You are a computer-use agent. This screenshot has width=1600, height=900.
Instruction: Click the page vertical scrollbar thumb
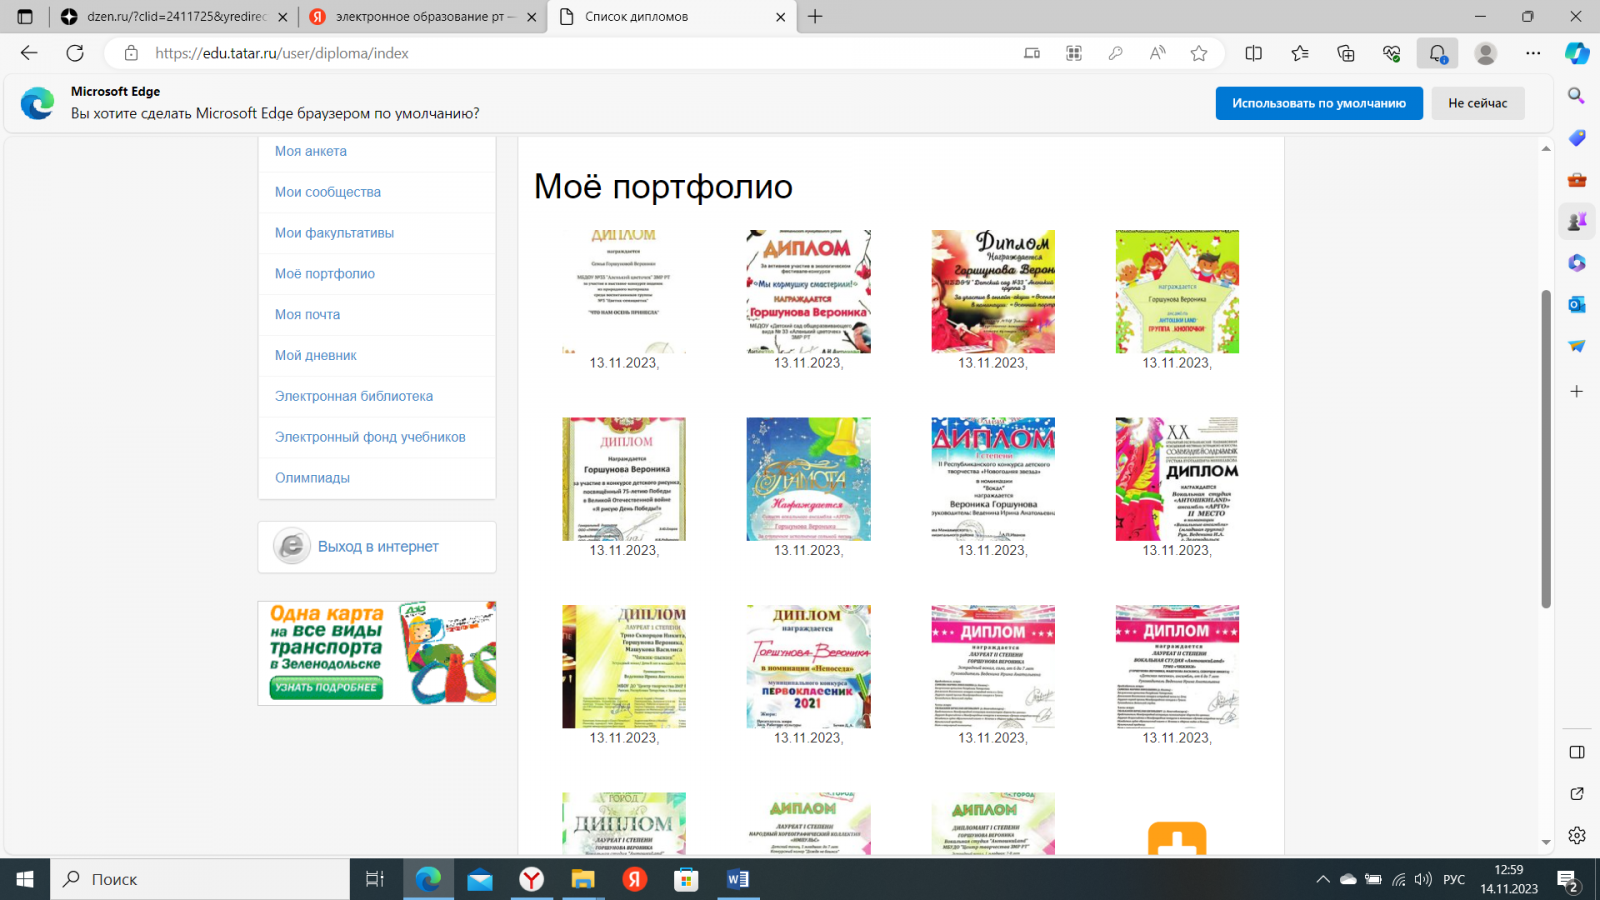click(x=1546, y=450)
